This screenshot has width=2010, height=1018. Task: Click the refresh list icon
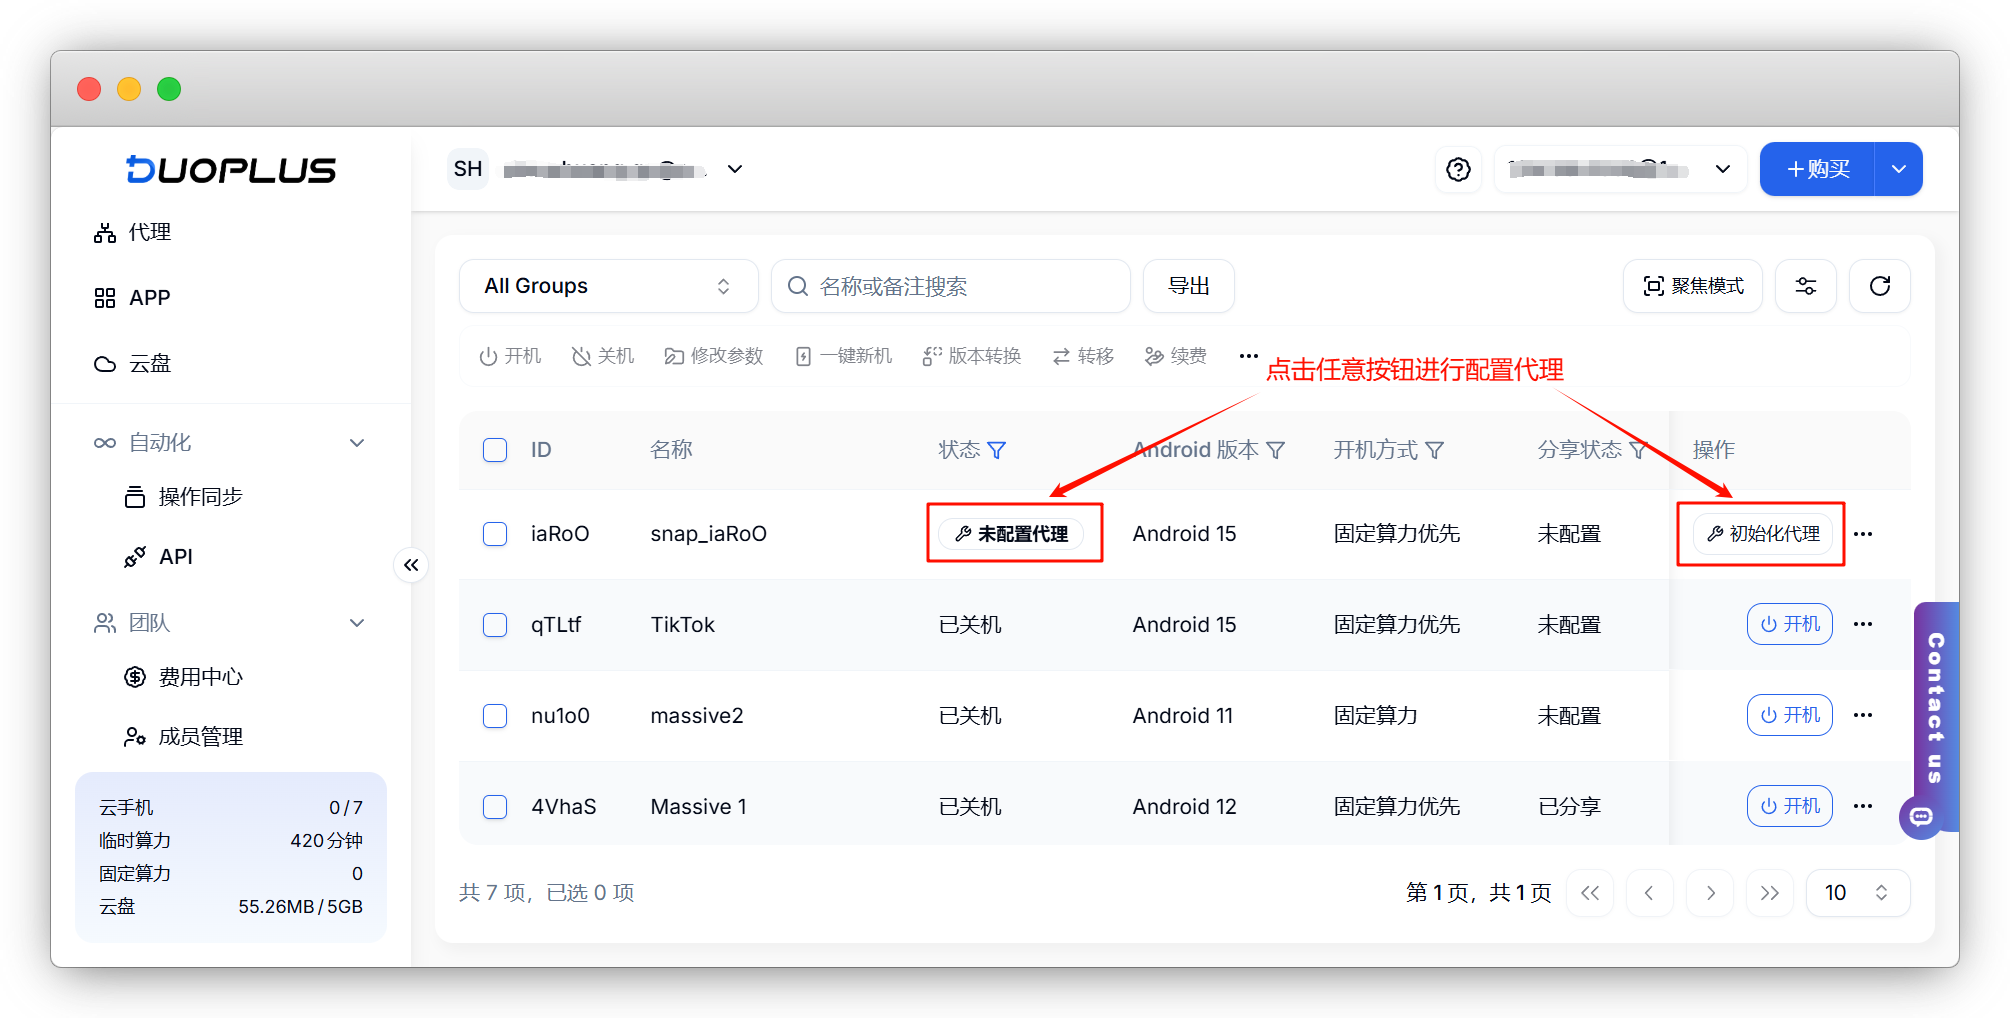tap(1879, 287)
